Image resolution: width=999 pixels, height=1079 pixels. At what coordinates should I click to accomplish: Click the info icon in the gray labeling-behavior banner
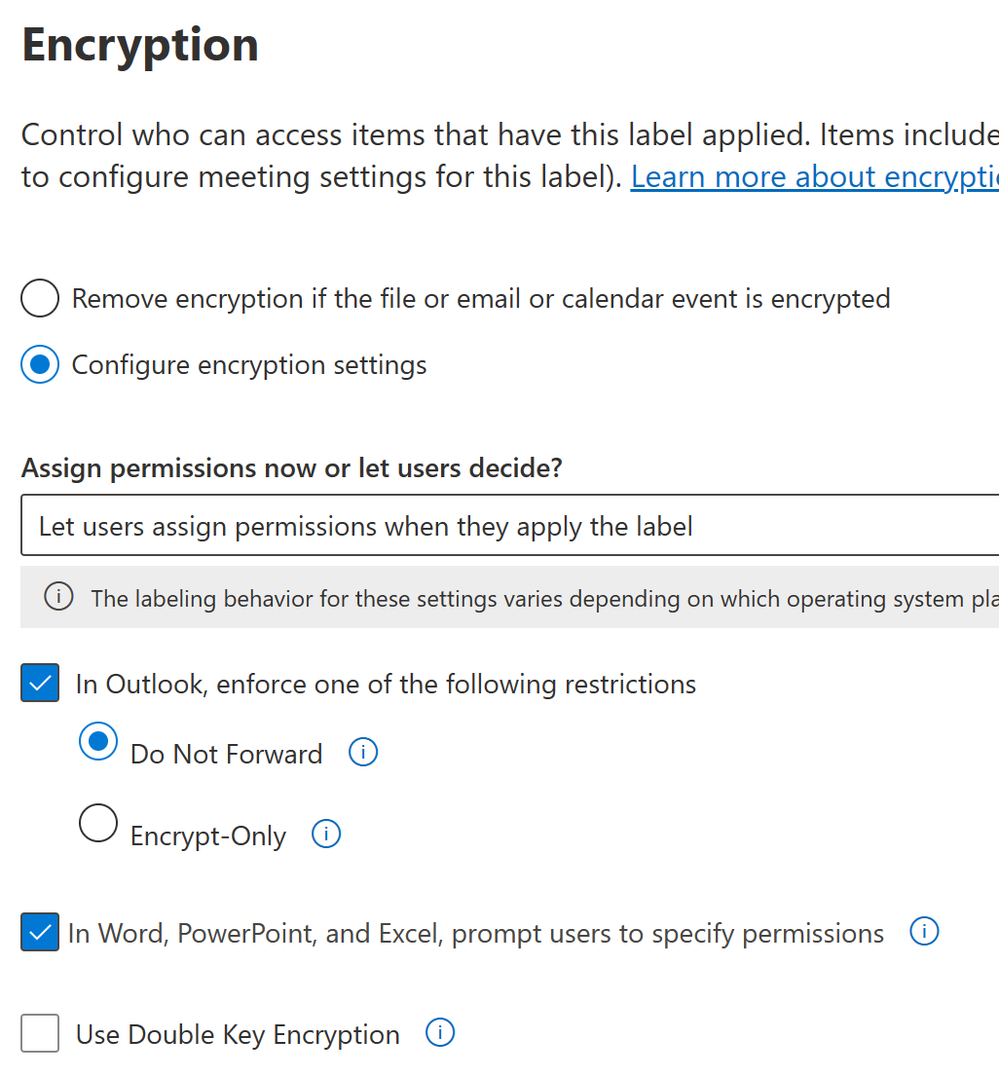pyautogui.click(x=58, y=596)
